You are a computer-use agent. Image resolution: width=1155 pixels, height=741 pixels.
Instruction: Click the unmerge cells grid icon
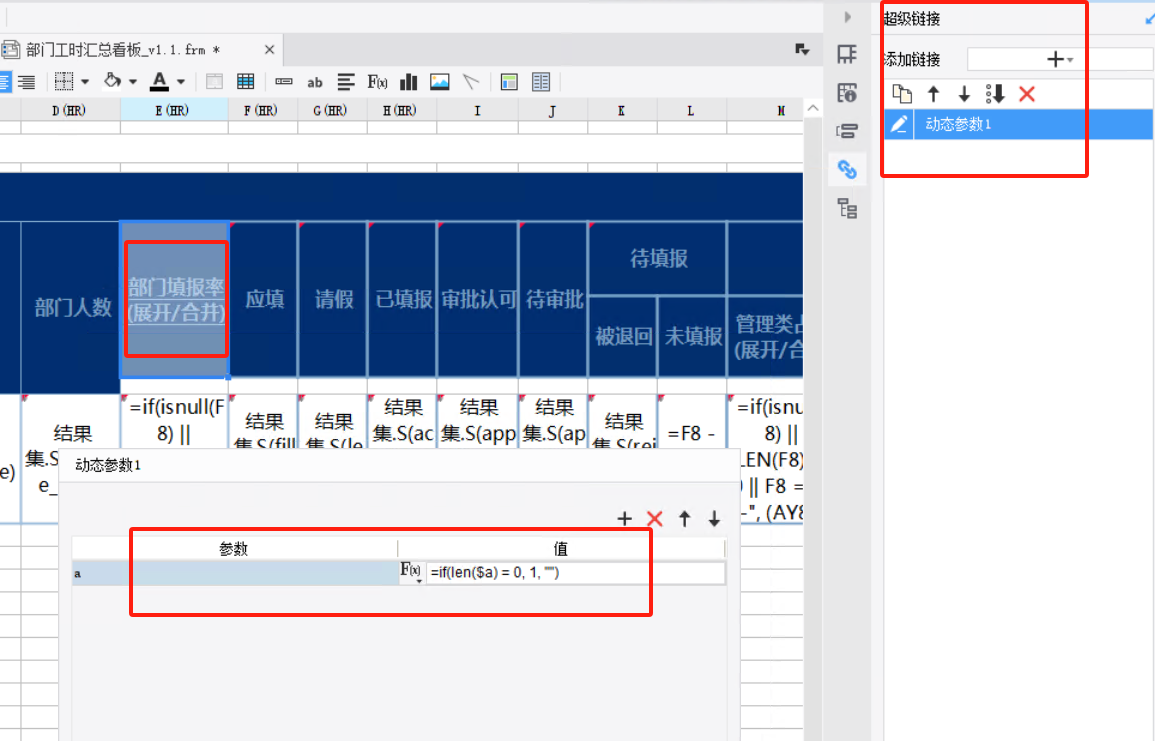245,82
